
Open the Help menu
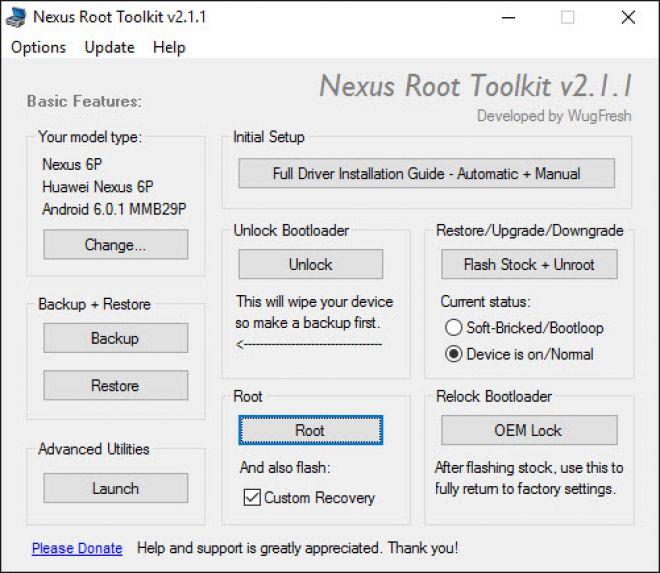(169, 47)
